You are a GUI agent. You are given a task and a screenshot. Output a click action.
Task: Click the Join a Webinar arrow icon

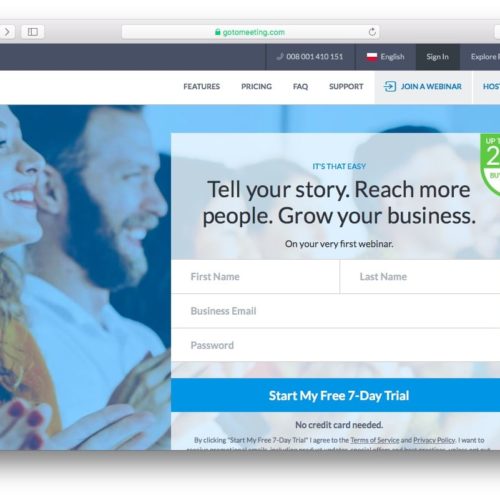pyautogui.click(x=390, y=87)
